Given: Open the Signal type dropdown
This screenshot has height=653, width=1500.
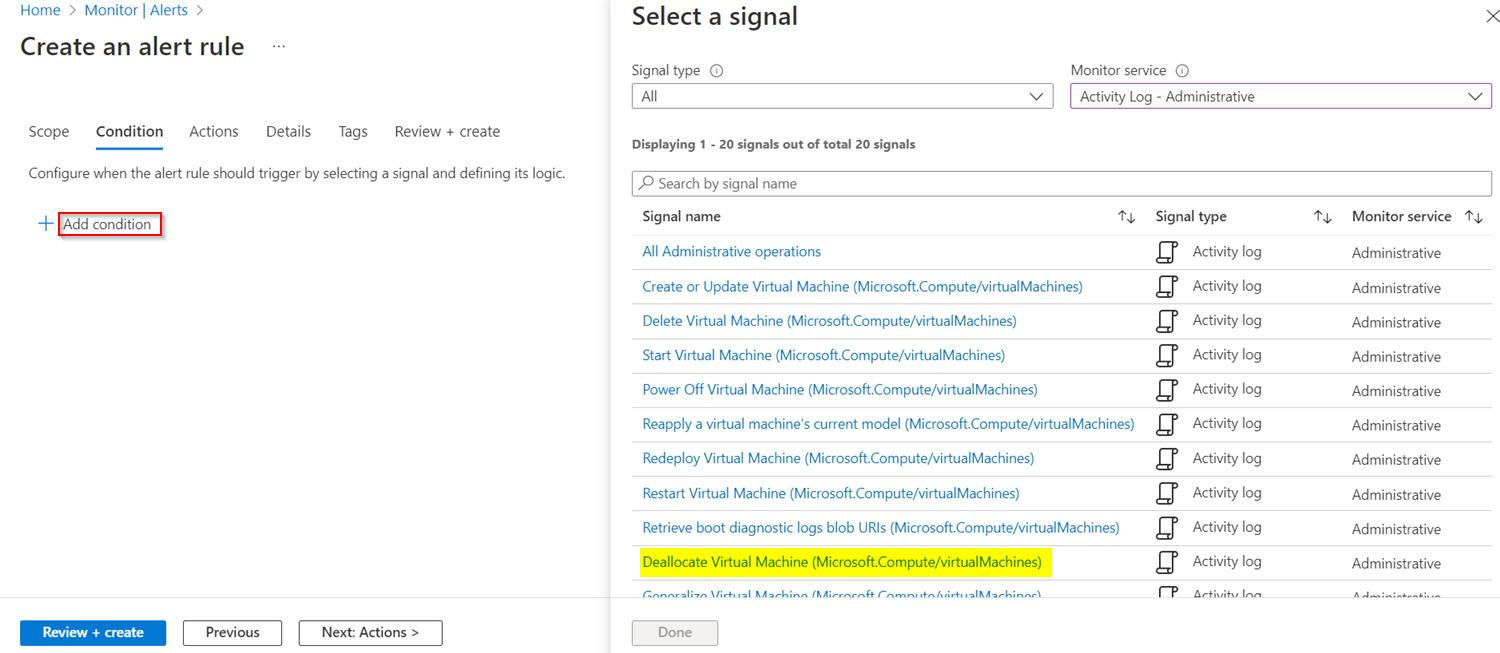Looking at the screenshot, I should 1037,95.
